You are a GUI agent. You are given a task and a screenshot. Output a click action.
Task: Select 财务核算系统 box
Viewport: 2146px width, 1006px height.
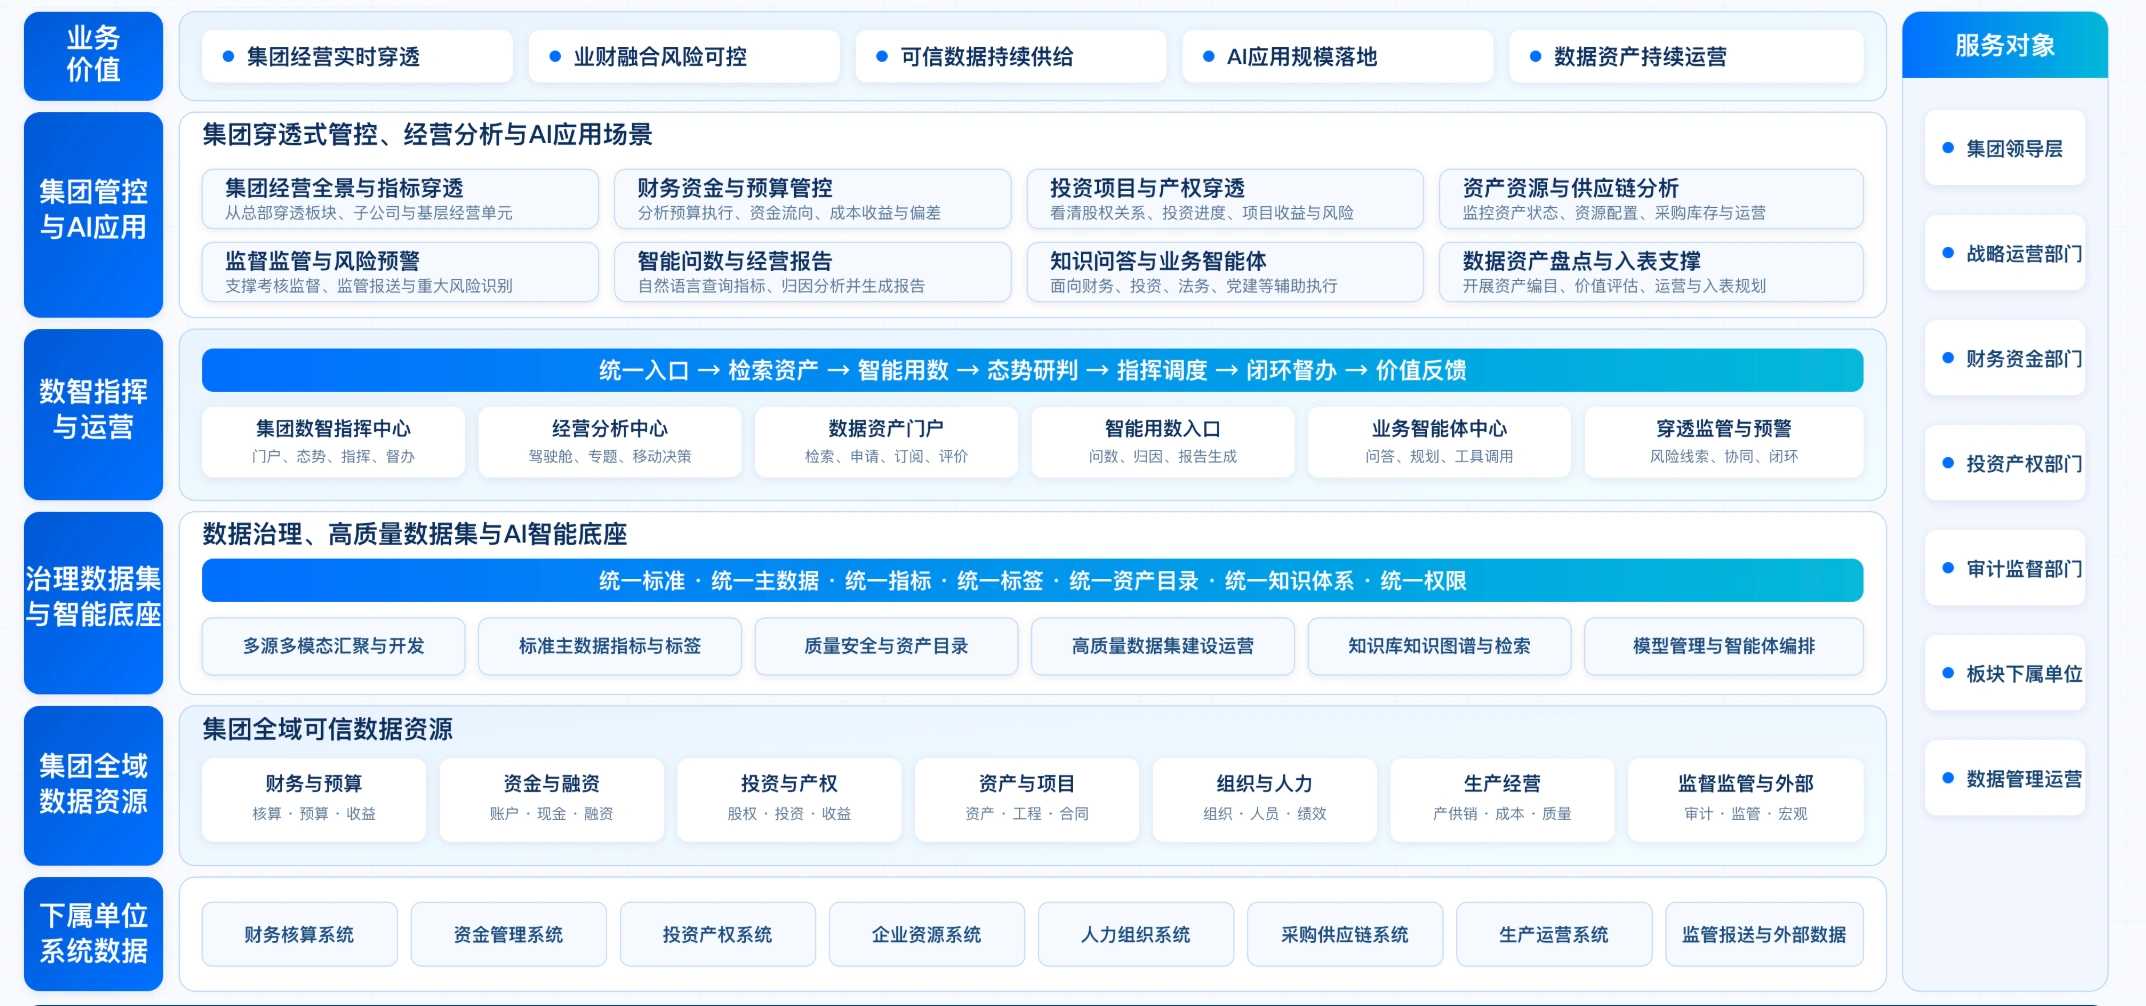299,934
